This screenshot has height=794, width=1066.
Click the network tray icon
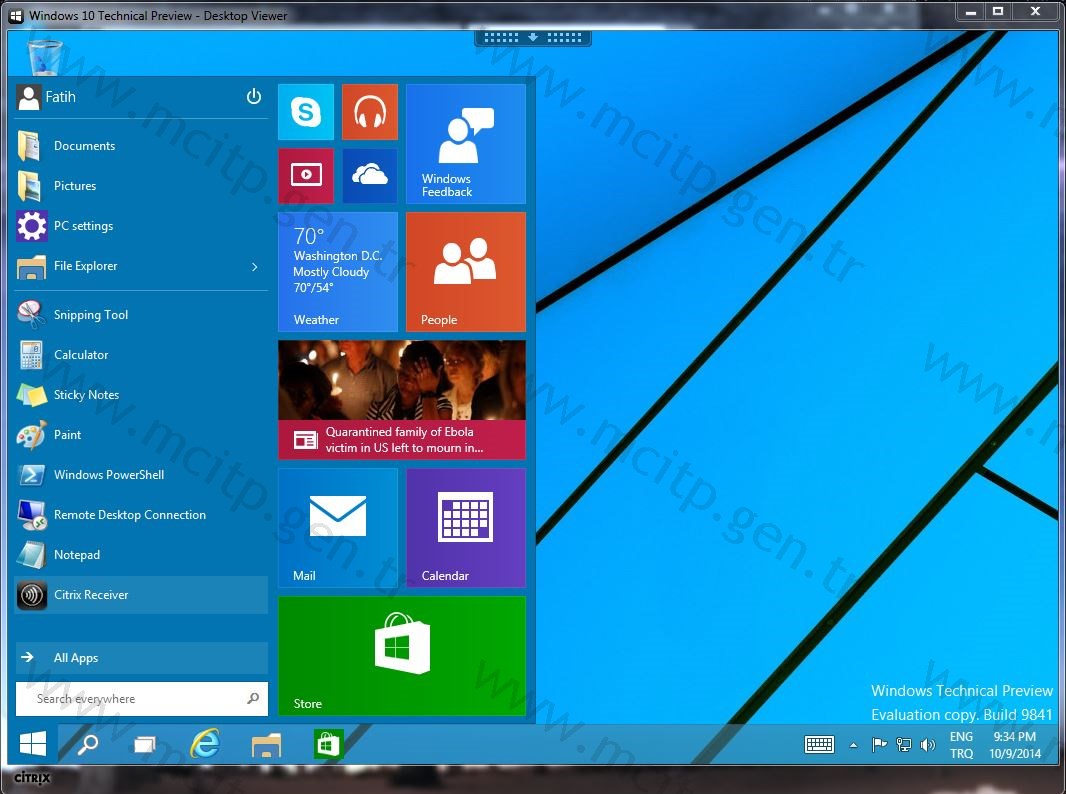pyautogui.click(x=904, y=745)
